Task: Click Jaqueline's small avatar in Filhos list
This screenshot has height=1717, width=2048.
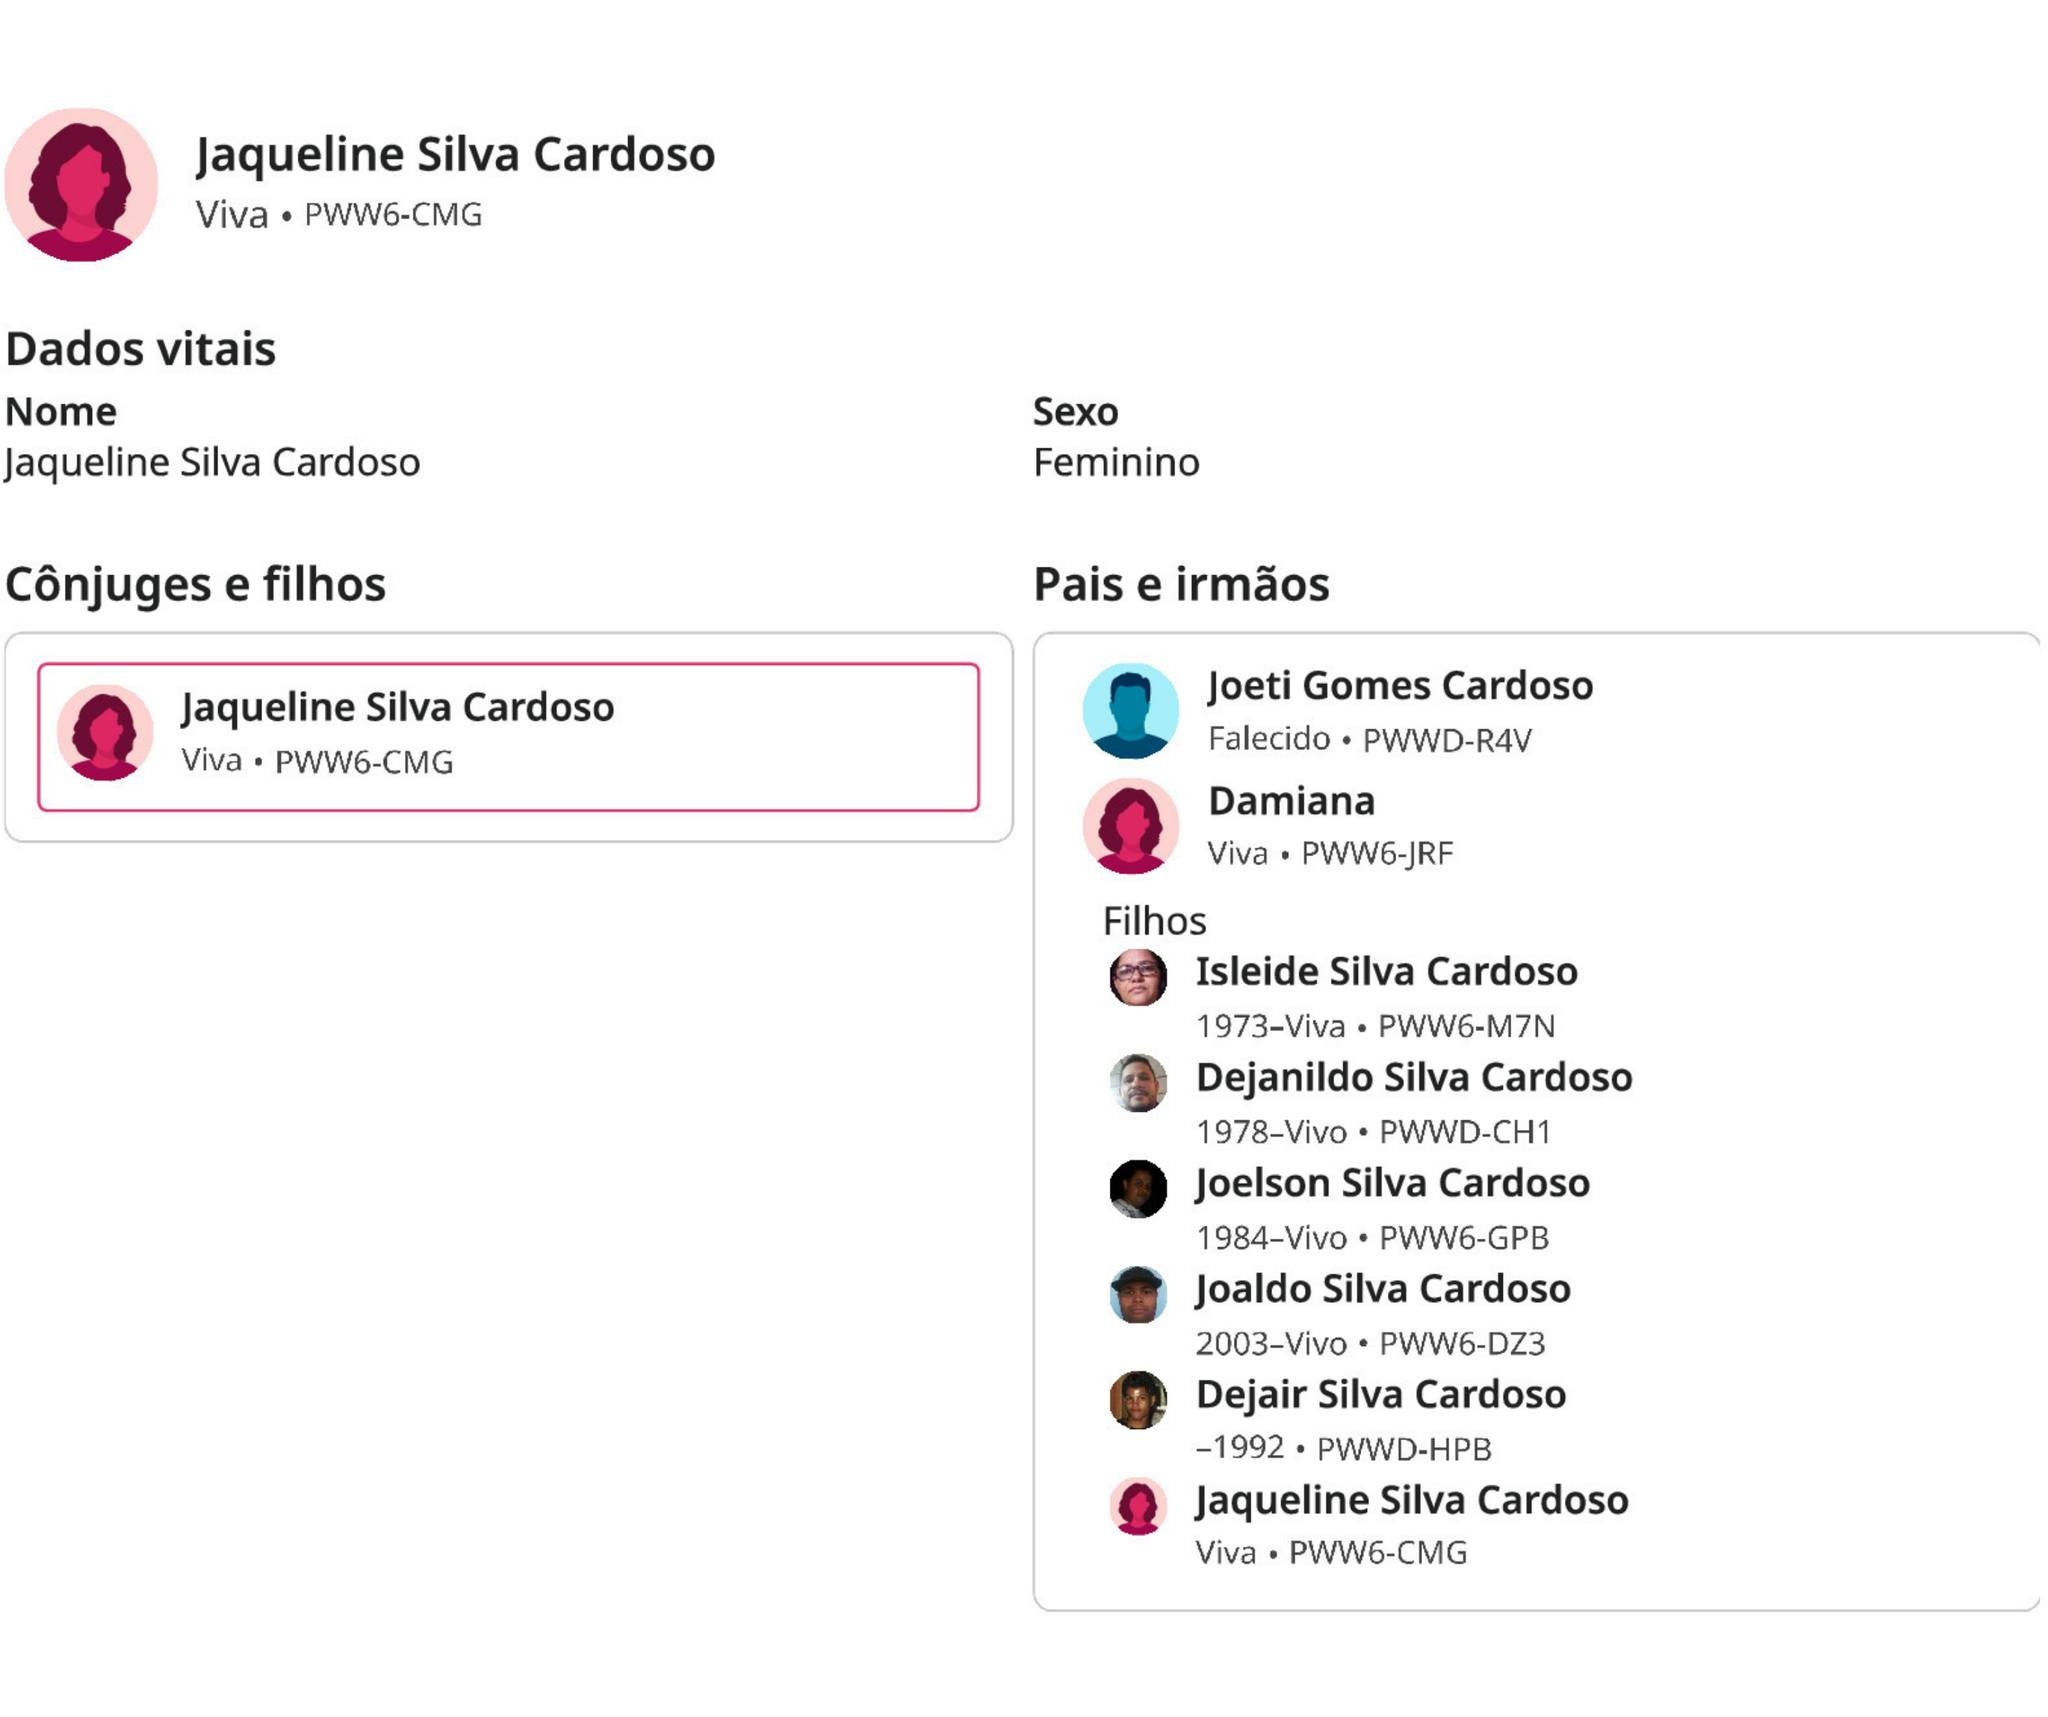Action: tap(1138, 1506)
